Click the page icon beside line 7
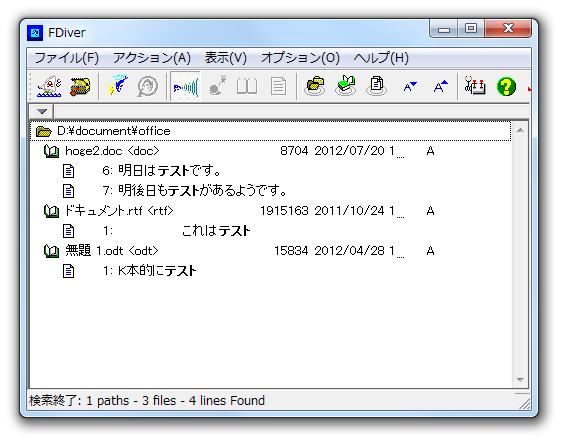 (x=68, y=191)
